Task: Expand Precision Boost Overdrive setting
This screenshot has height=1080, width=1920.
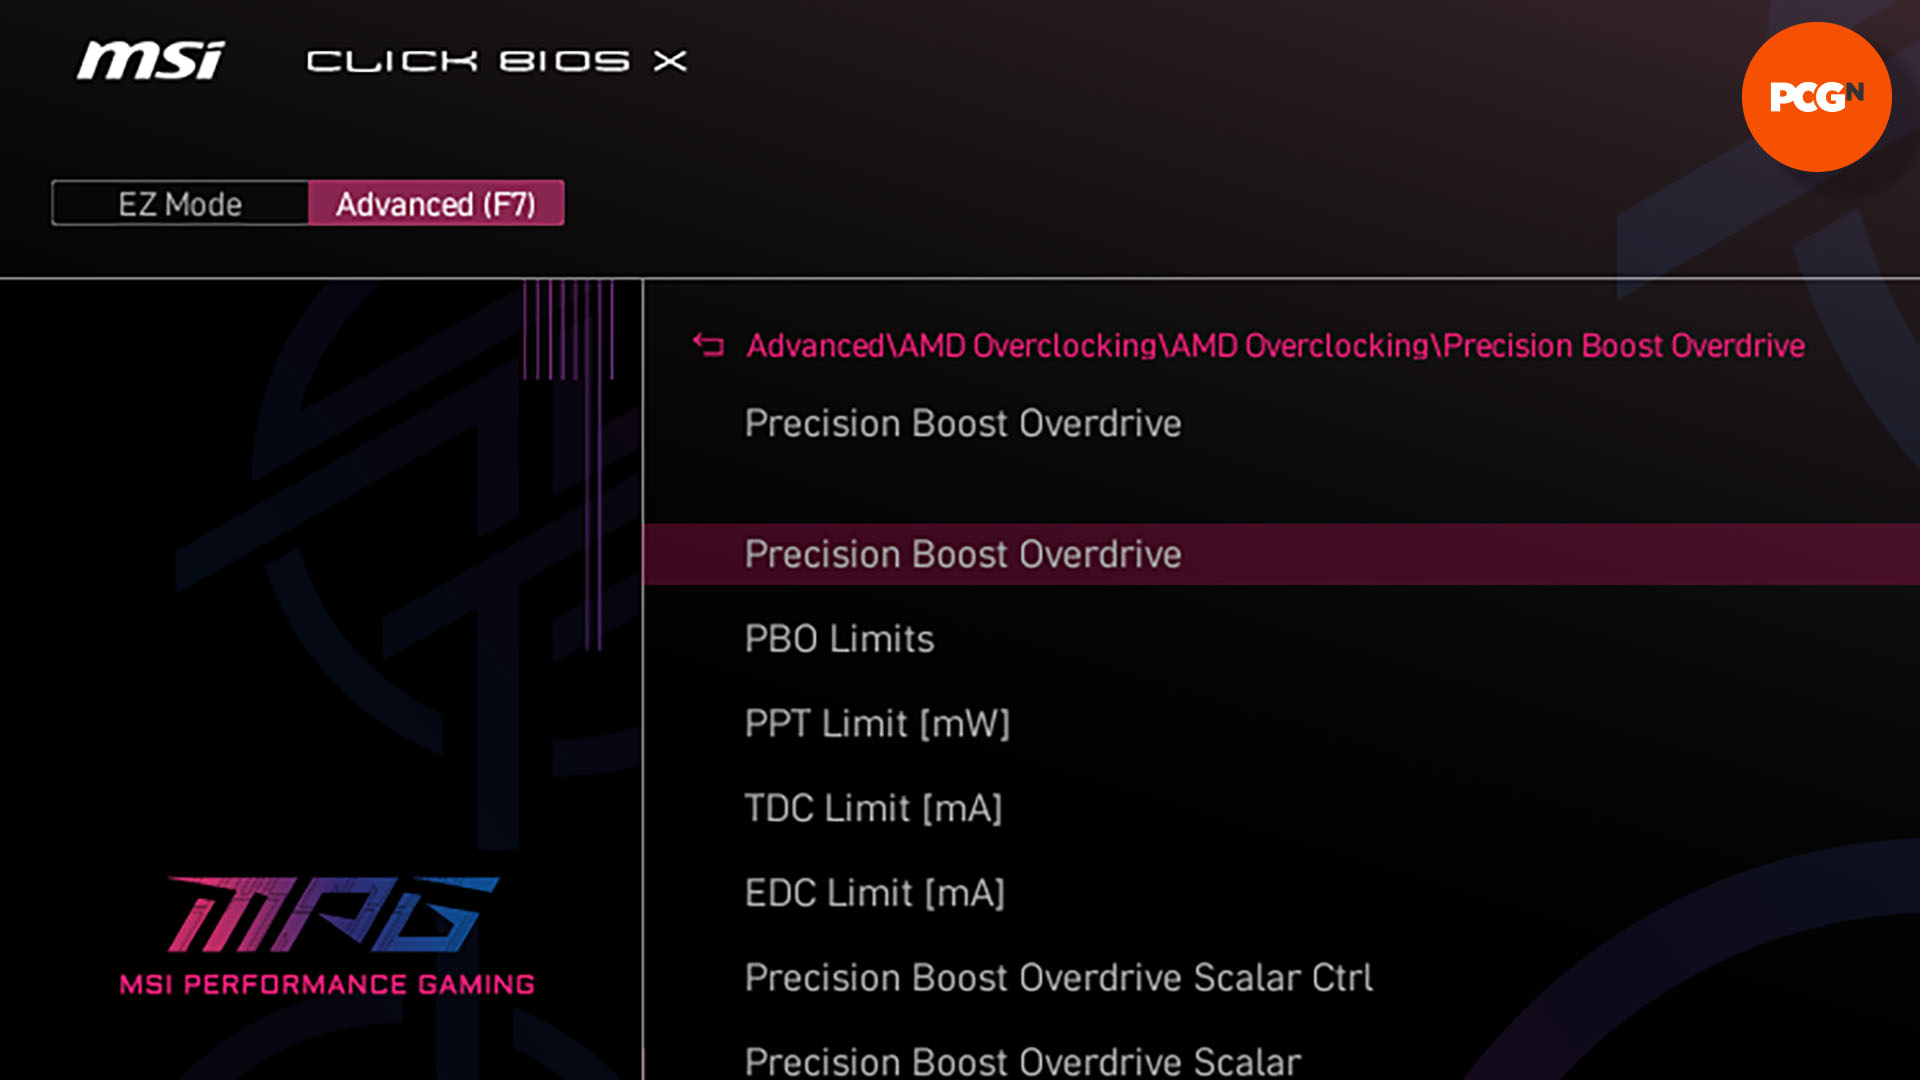Action: coord(961,553)
